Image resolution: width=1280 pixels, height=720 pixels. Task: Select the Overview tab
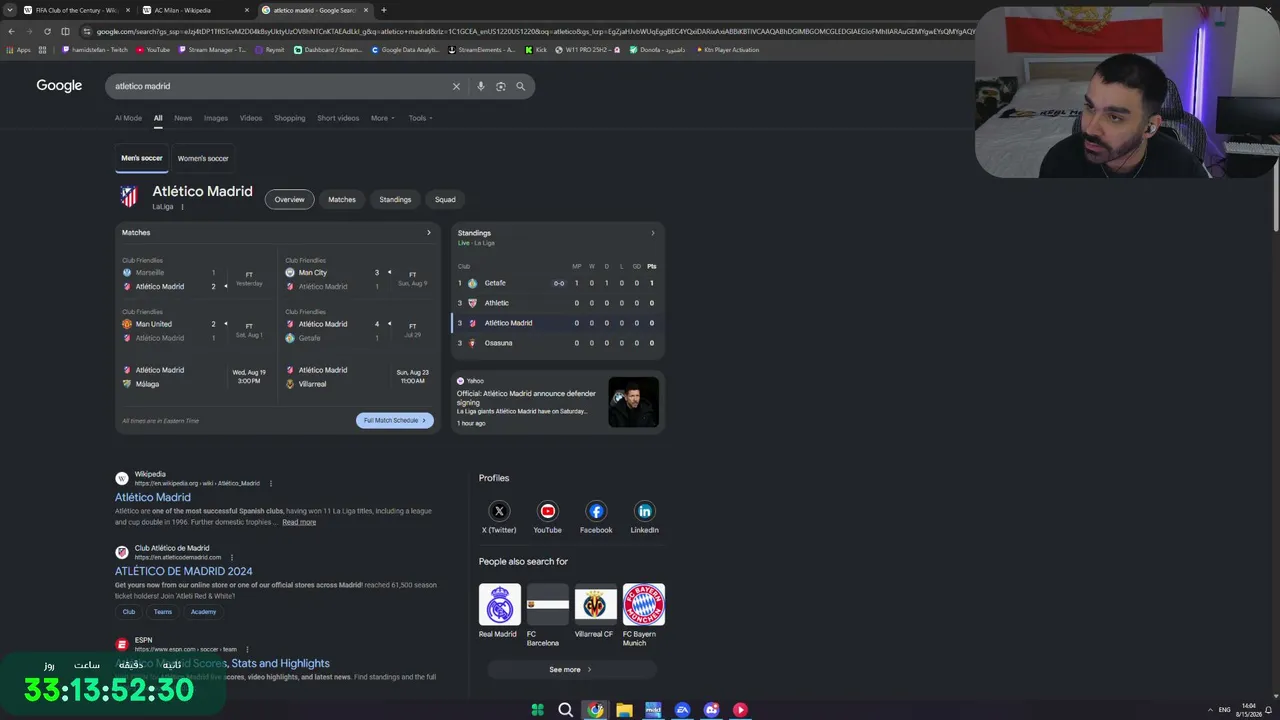[x=290, y=200]
